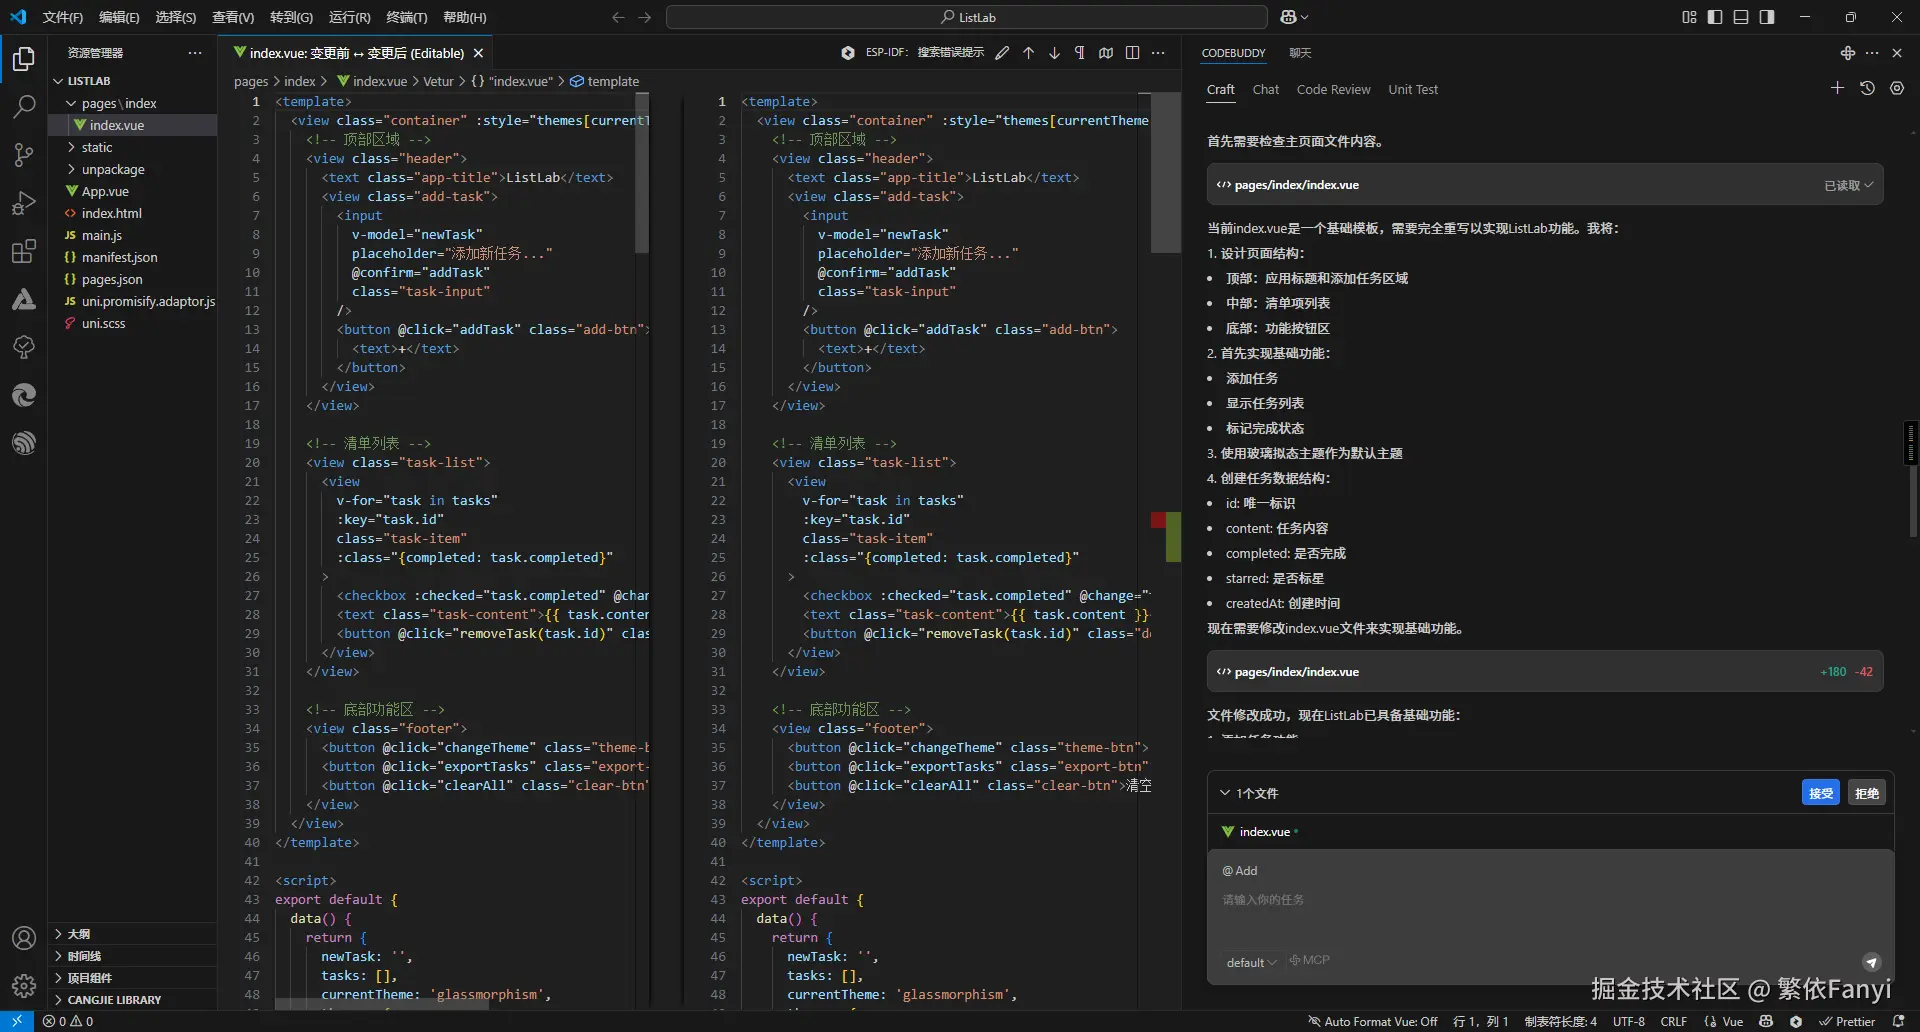Go to previous change with the up arrow
The height and width of the screenshot is (1032, 1920).
click(1028, 53)
